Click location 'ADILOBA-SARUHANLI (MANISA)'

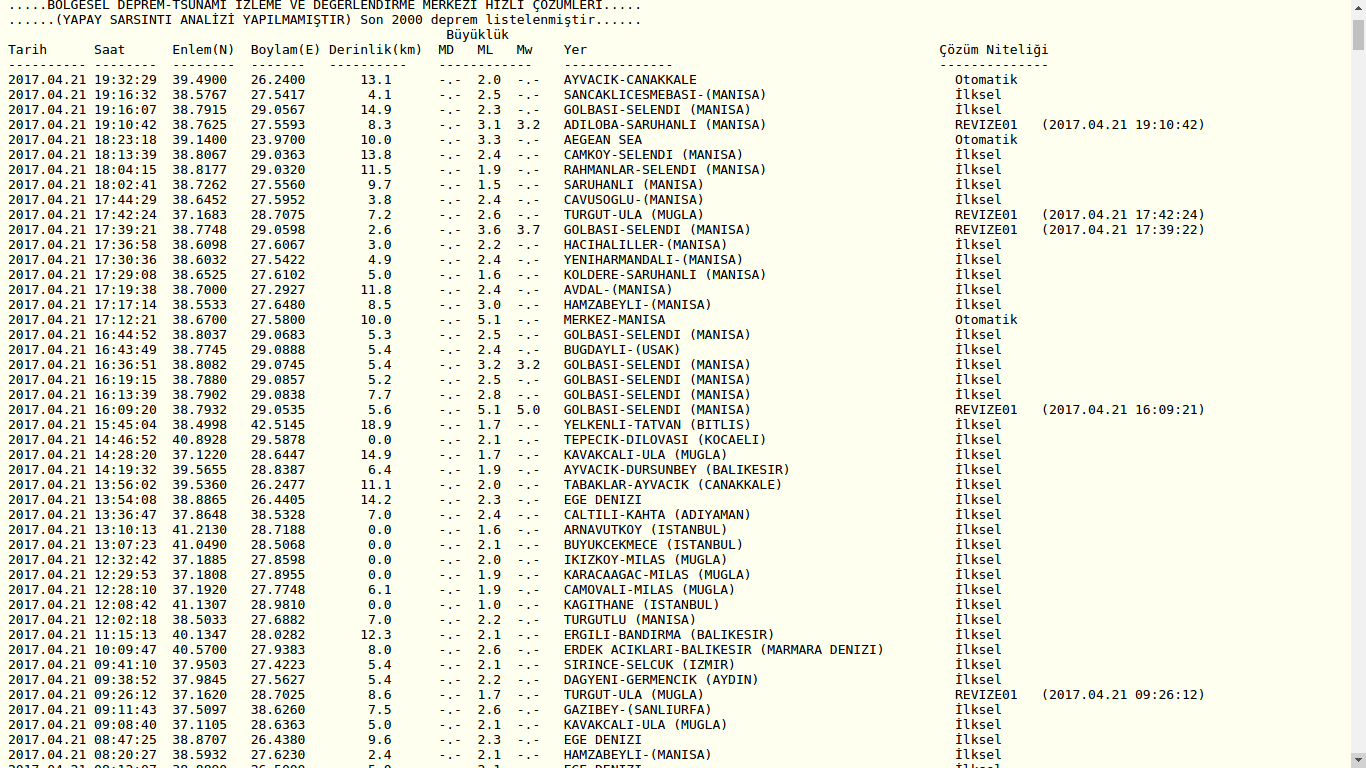click(665, 125)
